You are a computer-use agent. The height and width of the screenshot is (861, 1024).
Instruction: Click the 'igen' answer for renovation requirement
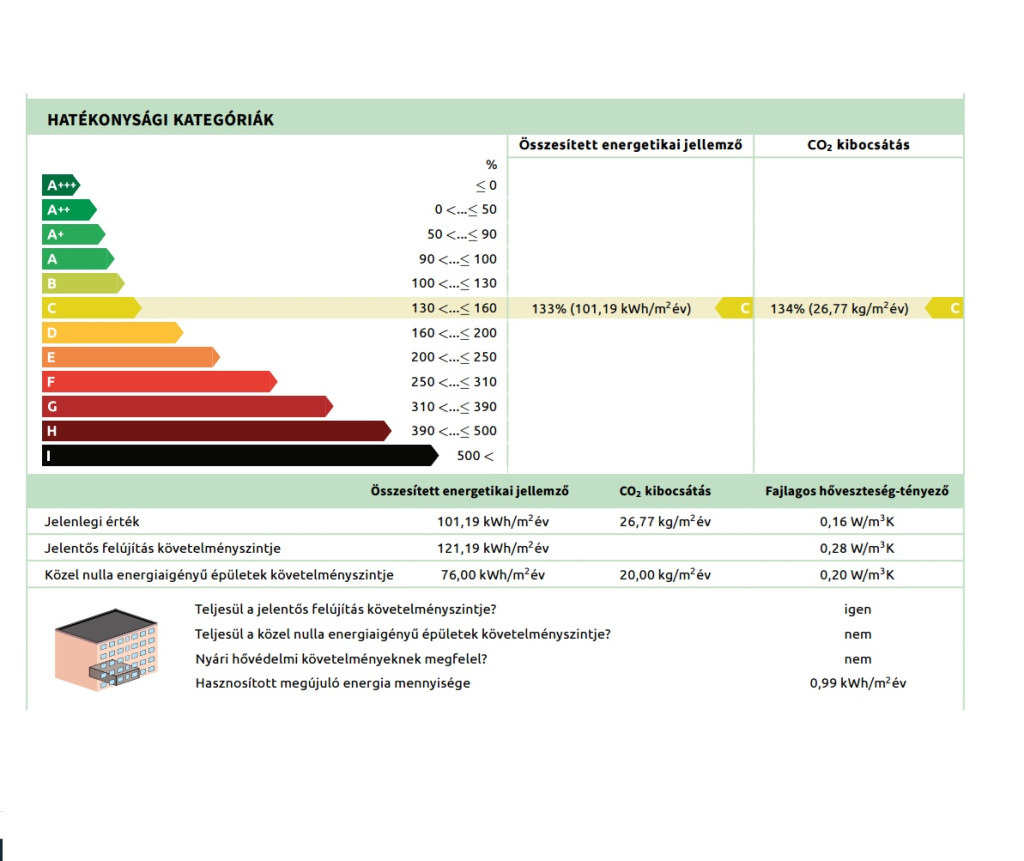click(x=857, y=609)
